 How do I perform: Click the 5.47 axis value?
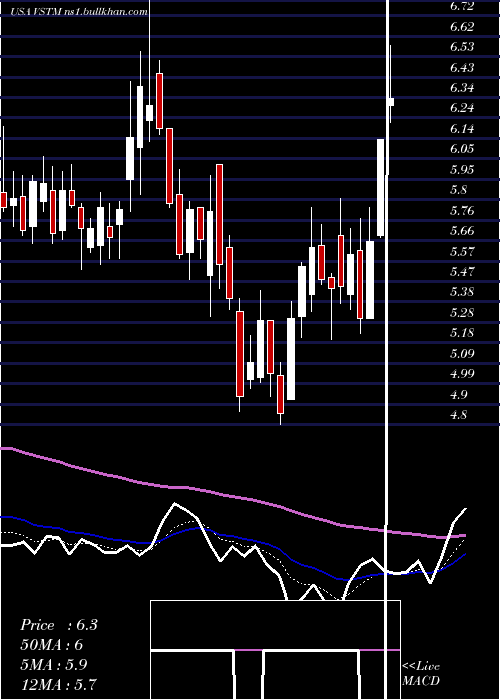tap(462, 272)
